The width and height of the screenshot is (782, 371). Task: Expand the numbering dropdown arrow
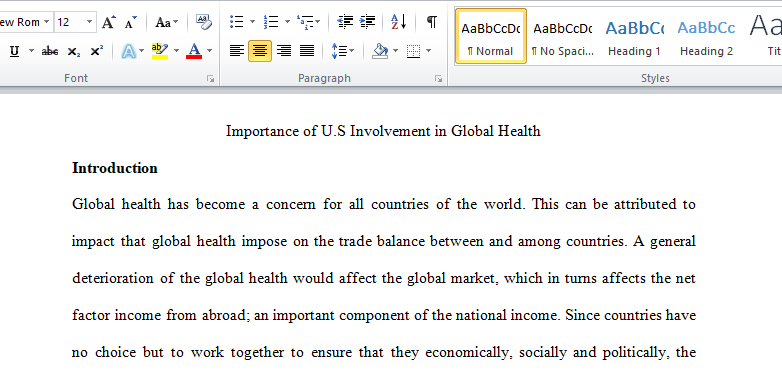click(287, 22)
